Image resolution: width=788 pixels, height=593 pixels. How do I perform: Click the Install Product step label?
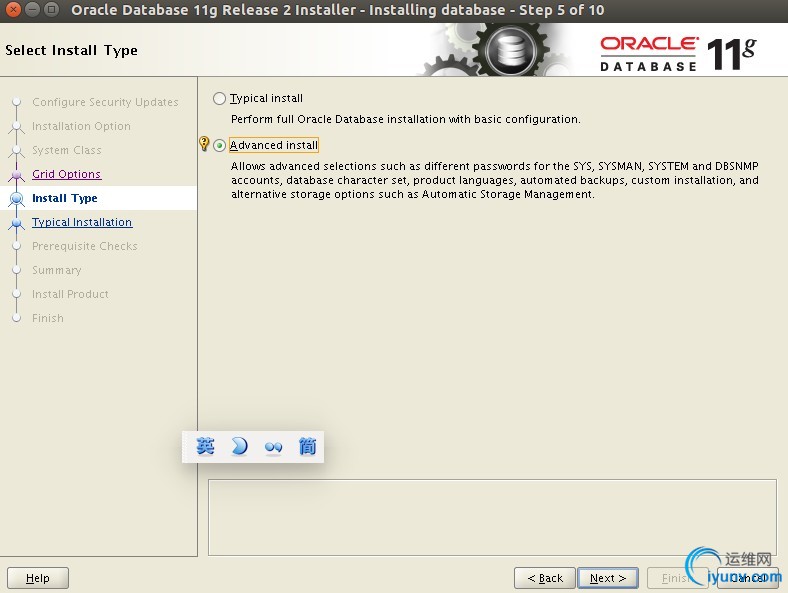click(70, 294)
